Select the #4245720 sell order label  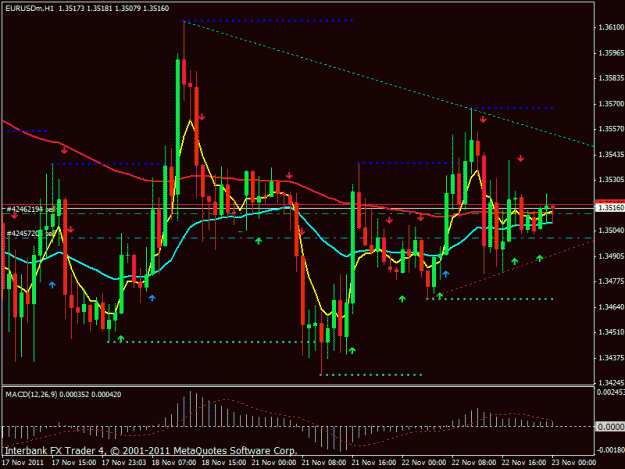tap(30, 233)
